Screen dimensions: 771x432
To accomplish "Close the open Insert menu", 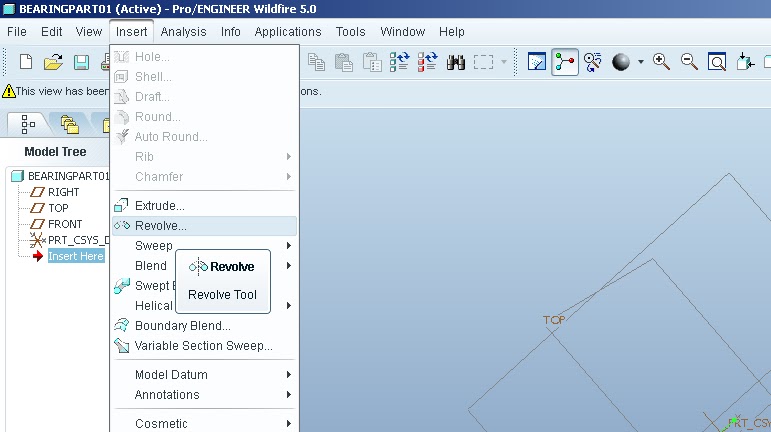I will pyautogui.click(x=131, y=32).
